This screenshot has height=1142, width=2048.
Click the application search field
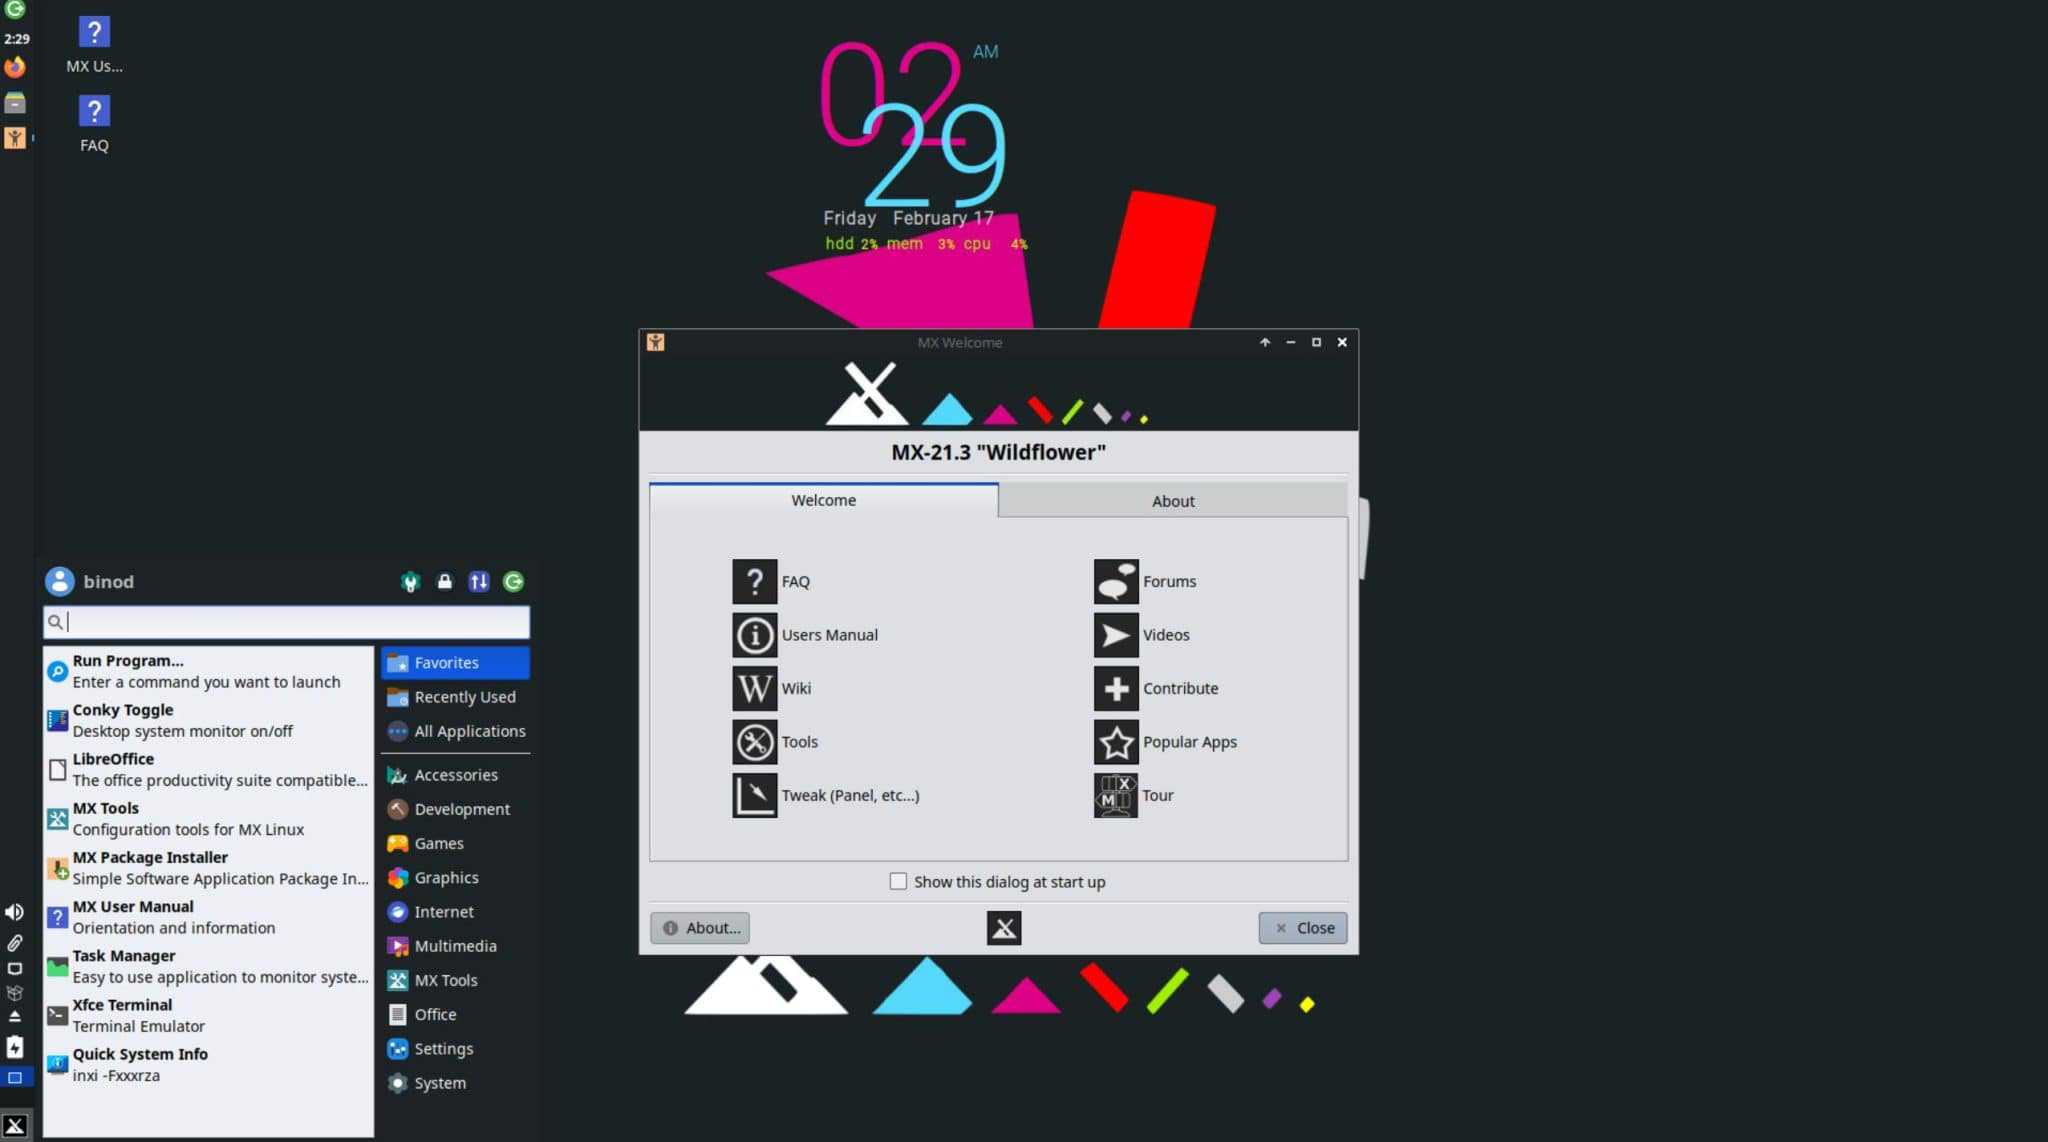click(285, 622)
